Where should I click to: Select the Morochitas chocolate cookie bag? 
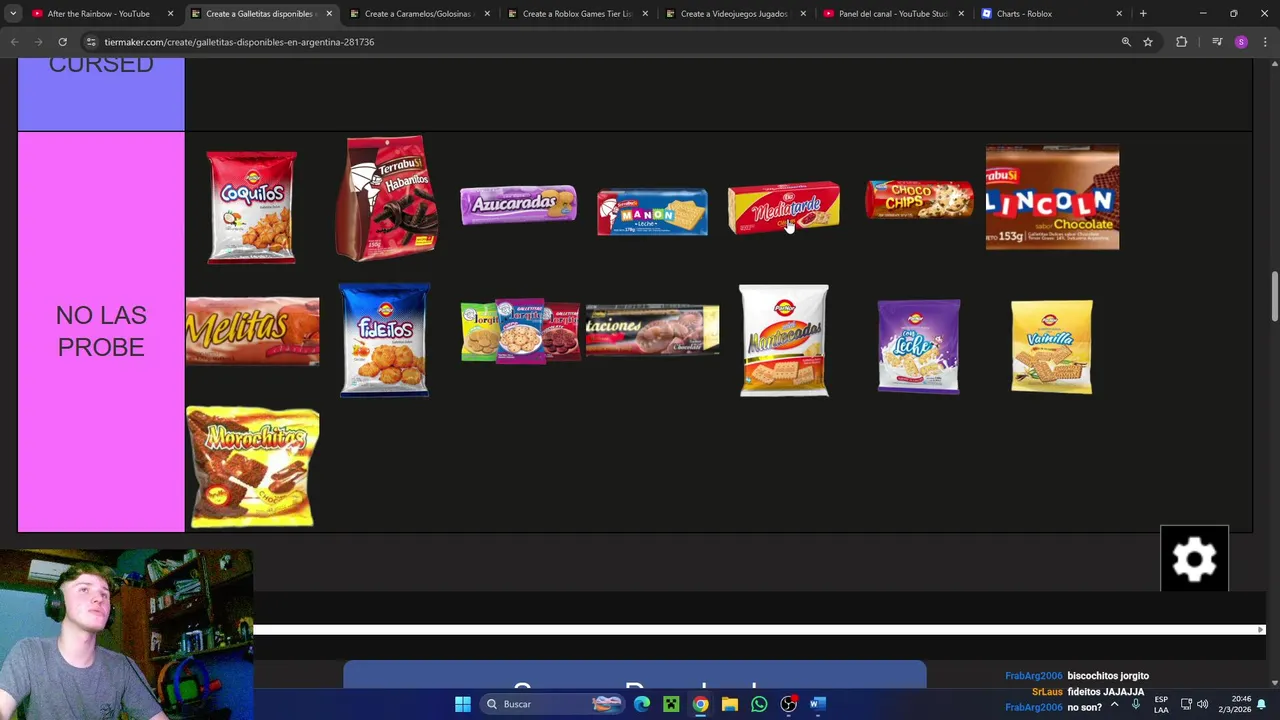[x=252, y=467]
